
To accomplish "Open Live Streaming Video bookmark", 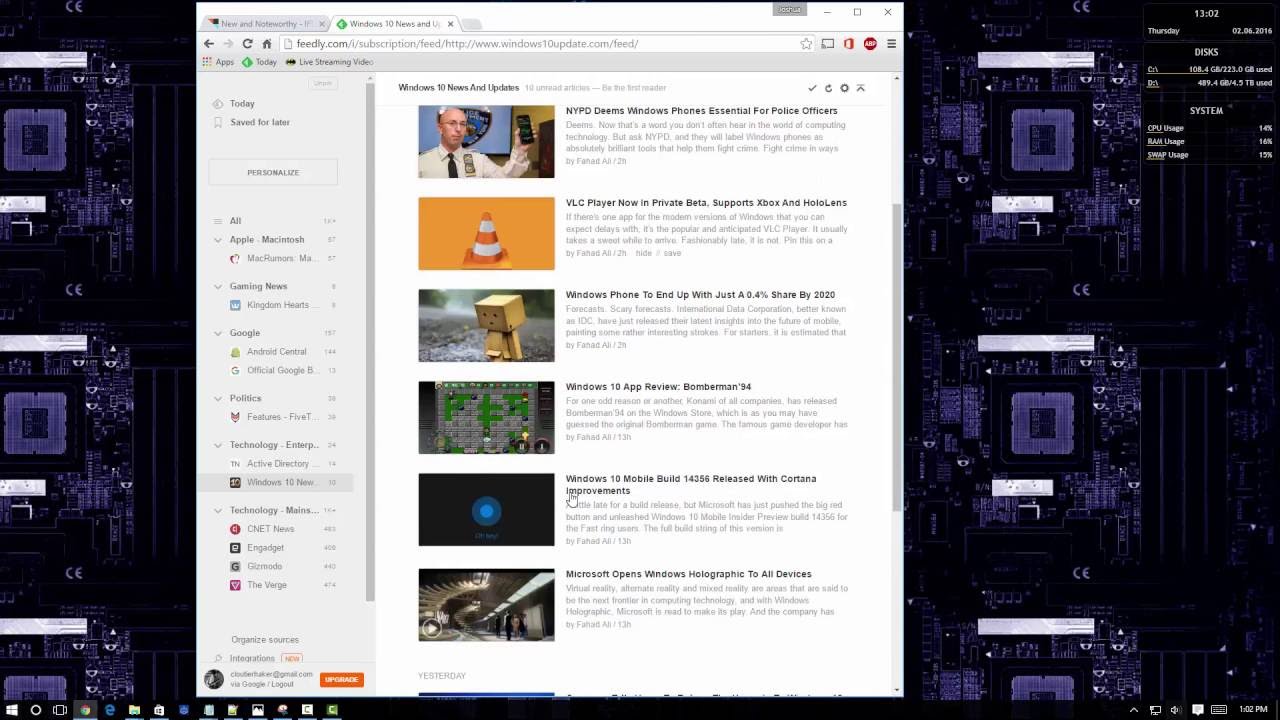I will (329, 62).
